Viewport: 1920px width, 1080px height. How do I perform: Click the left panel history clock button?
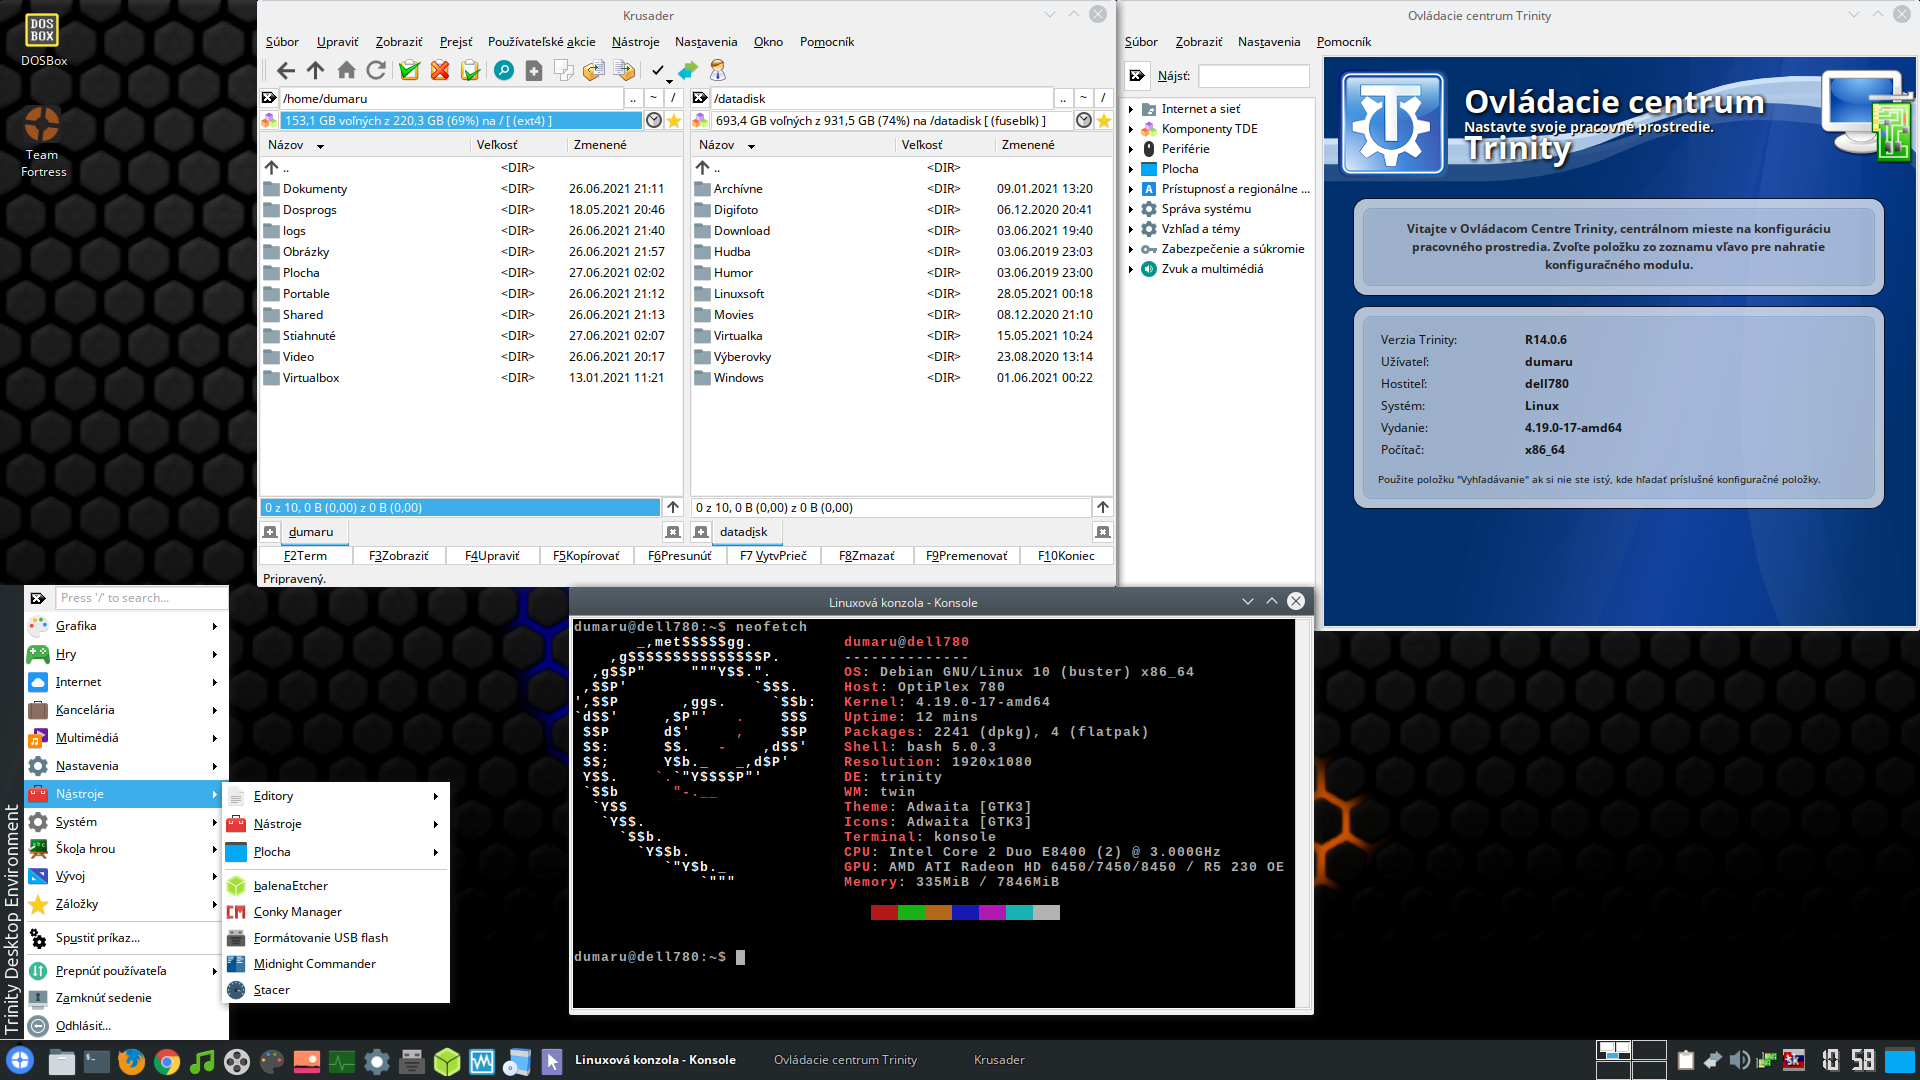point(654,121)
